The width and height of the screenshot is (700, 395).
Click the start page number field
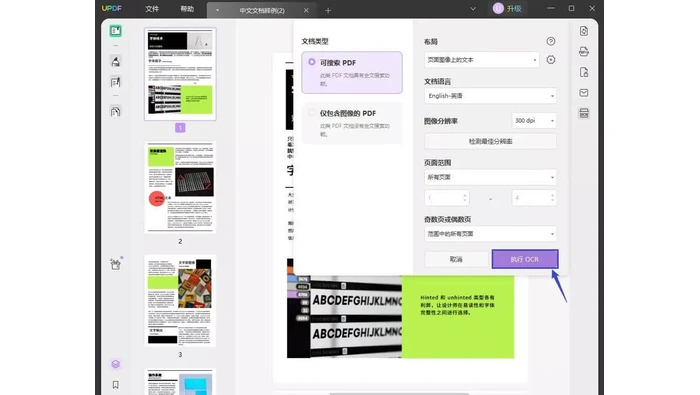(446, 198)
